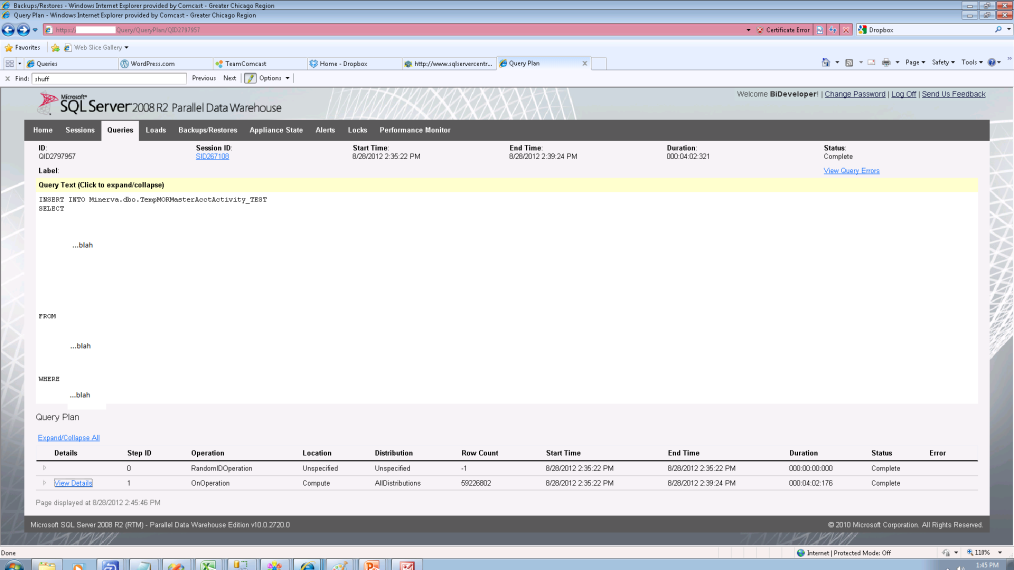Screen dimensions: 1014x570
Task: Click the address bar URL field
Action: [x=394, y=30]
